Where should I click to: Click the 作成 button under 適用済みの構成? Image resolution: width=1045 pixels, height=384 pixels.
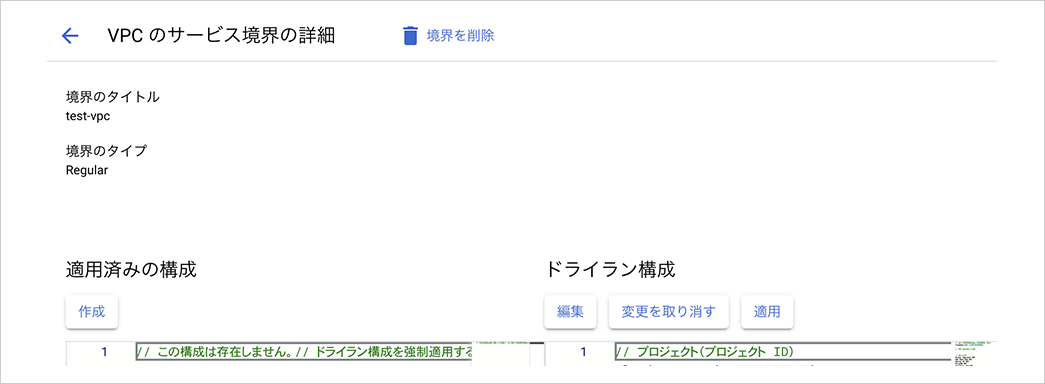point(92,311)
